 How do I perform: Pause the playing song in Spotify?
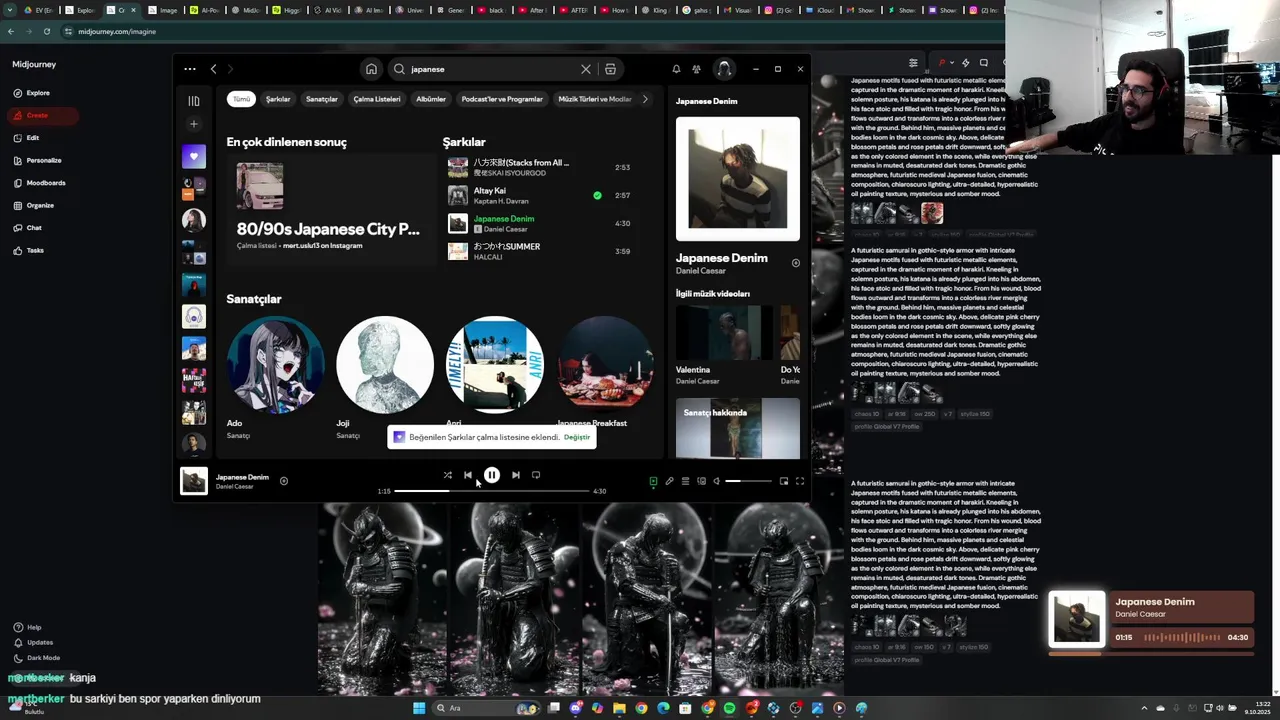coord(491,475)
